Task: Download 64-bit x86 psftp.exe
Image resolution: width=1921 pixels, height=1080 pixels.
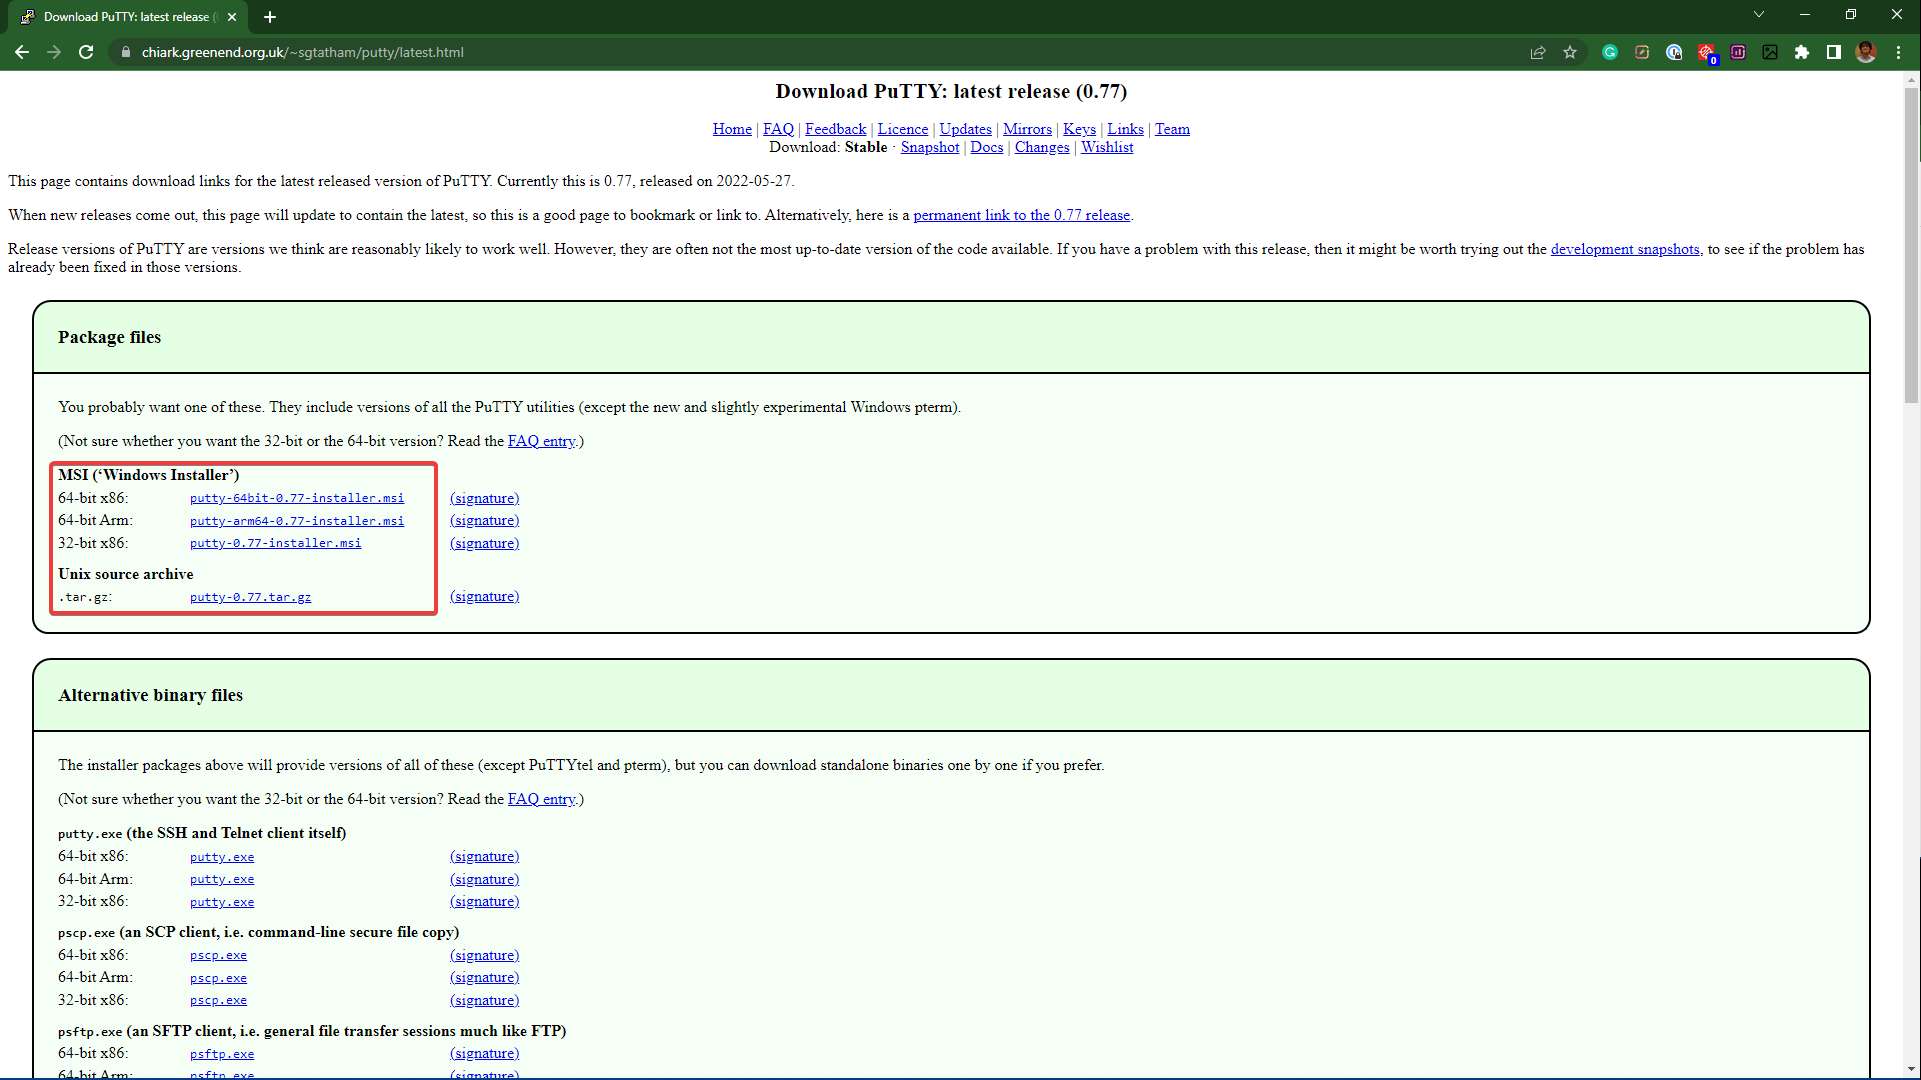Action: click(x=222, y=1054)
